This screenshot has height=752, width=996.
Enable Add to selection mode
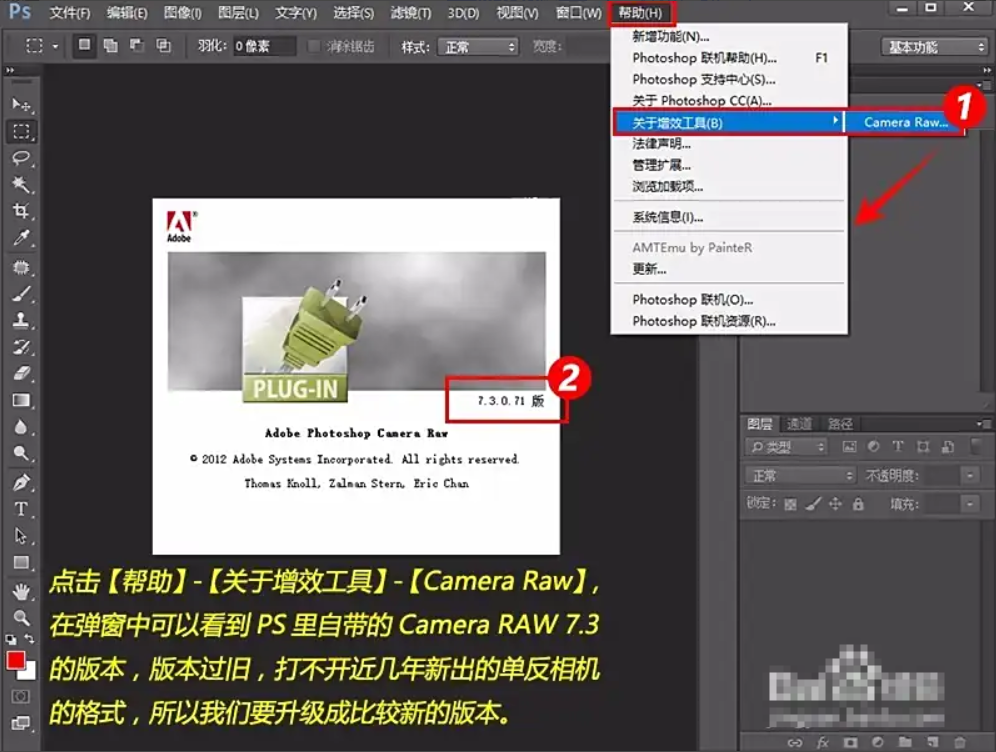click(x=110, y=44)
